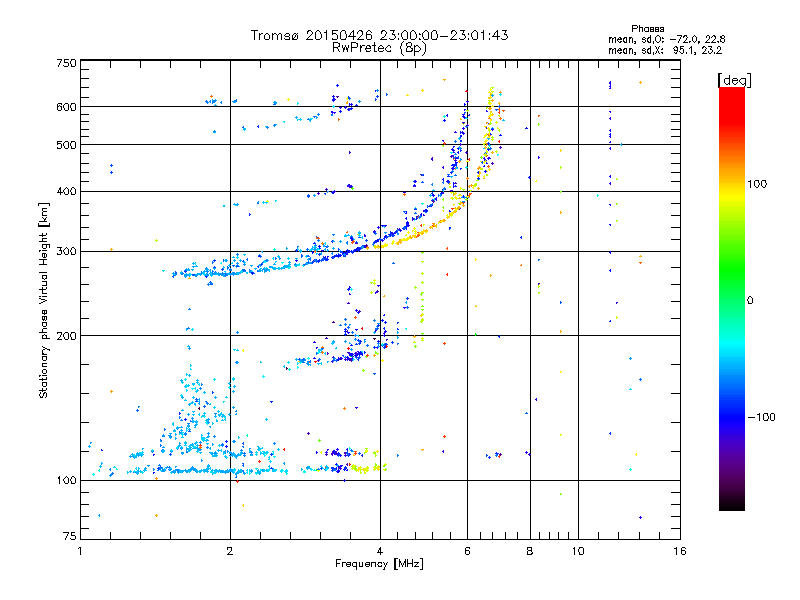
Task: Click the 'mean, sd,O: -72.0, 22.8' statistic
Action: [x=666, y=40]
